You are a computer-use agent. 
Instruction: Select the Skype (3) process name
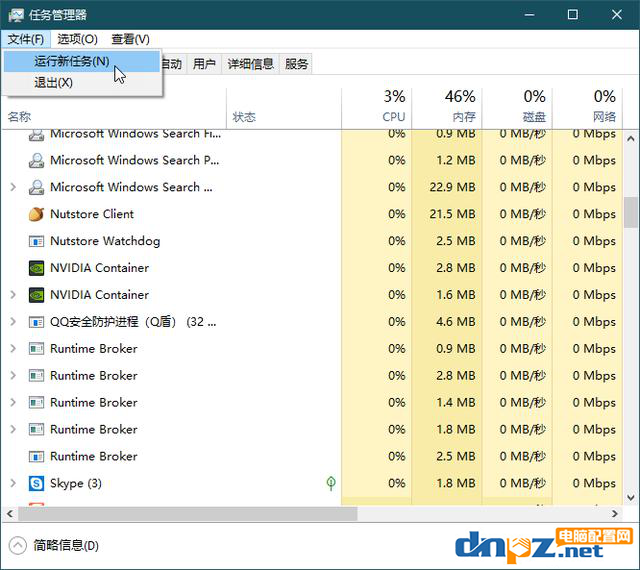click(x=76, y=483)
